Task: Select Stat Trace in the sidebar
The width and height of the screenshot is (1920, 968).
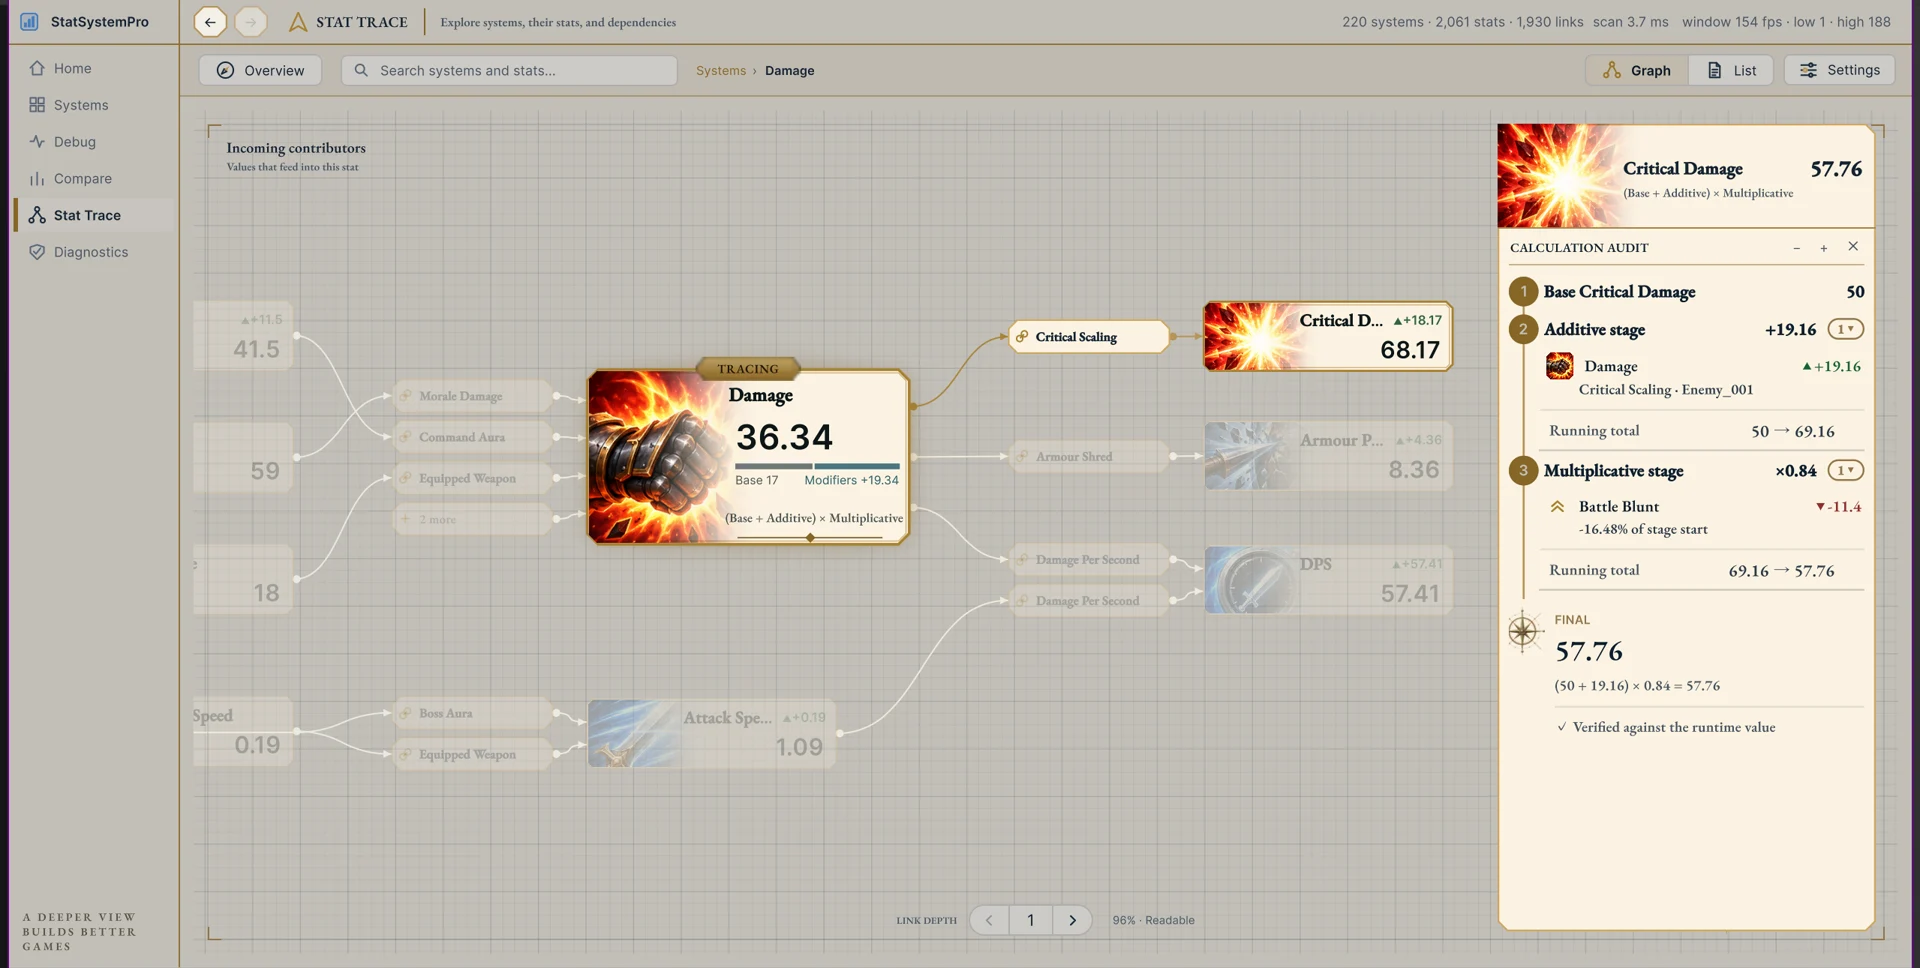Action: pyautogui.click(x=92, y=215)
